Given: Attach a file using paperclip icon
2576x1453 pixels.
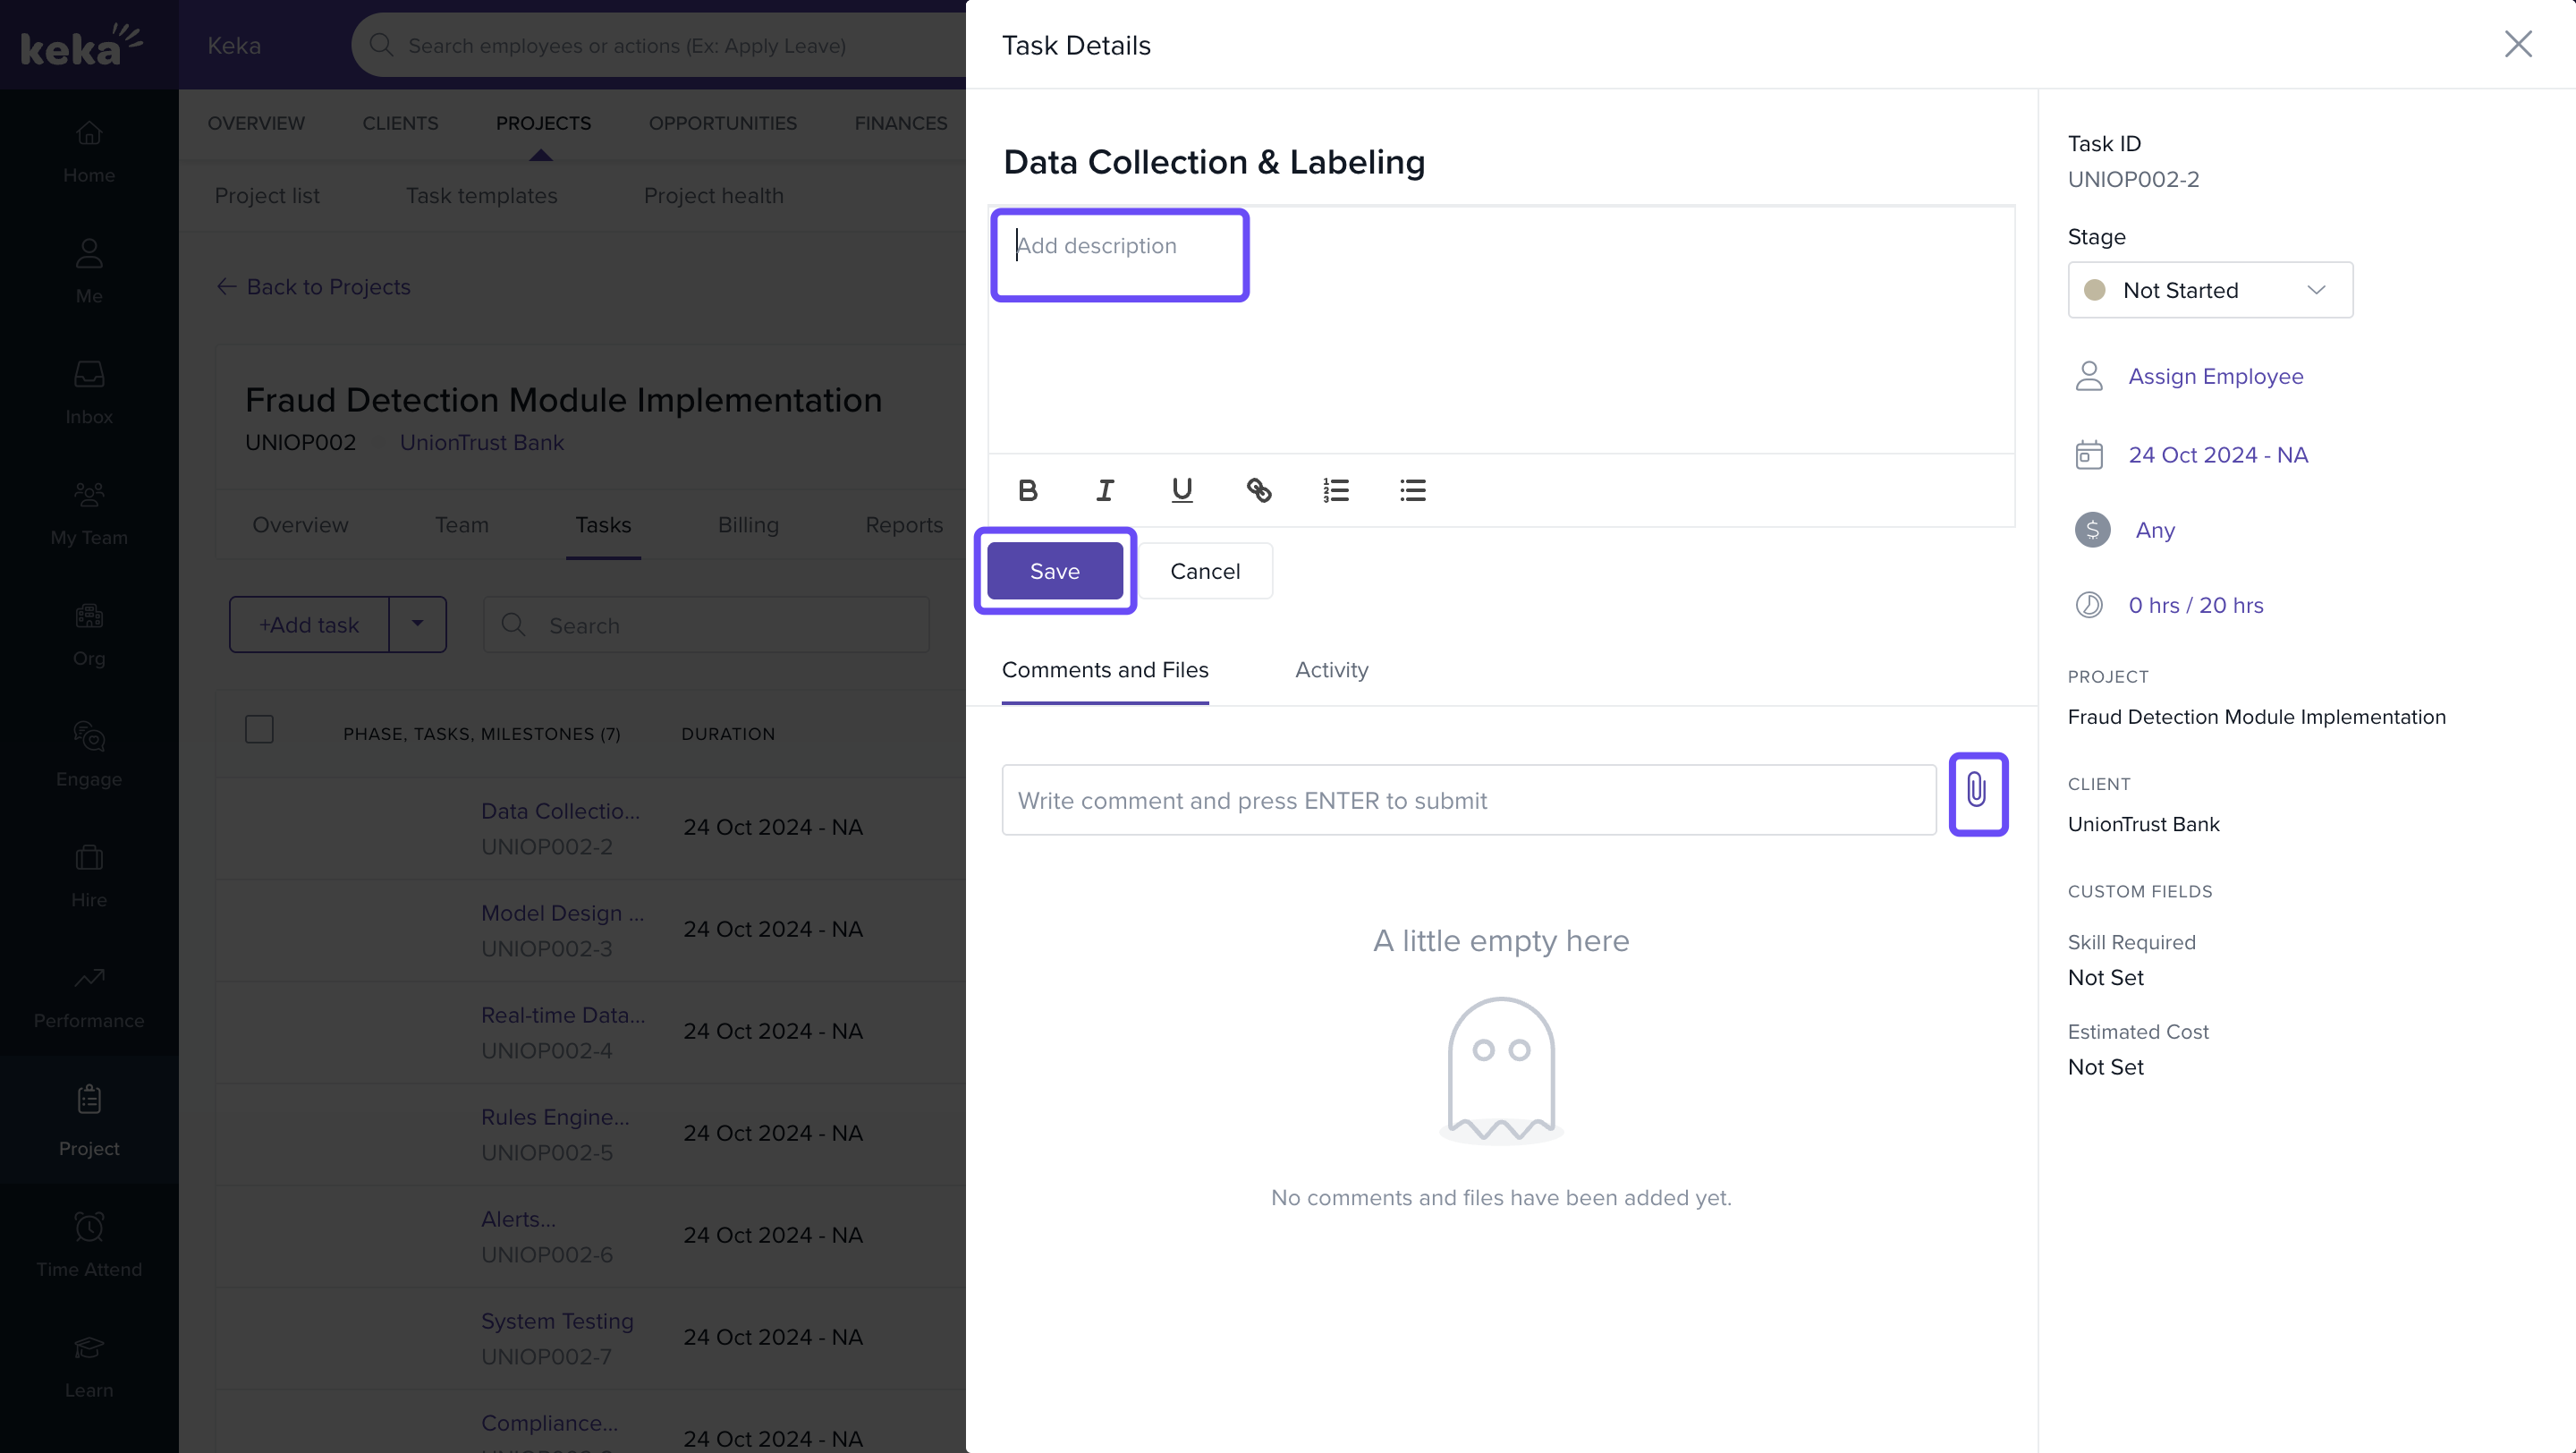Looking at the screenshot, I should 1977,792.
